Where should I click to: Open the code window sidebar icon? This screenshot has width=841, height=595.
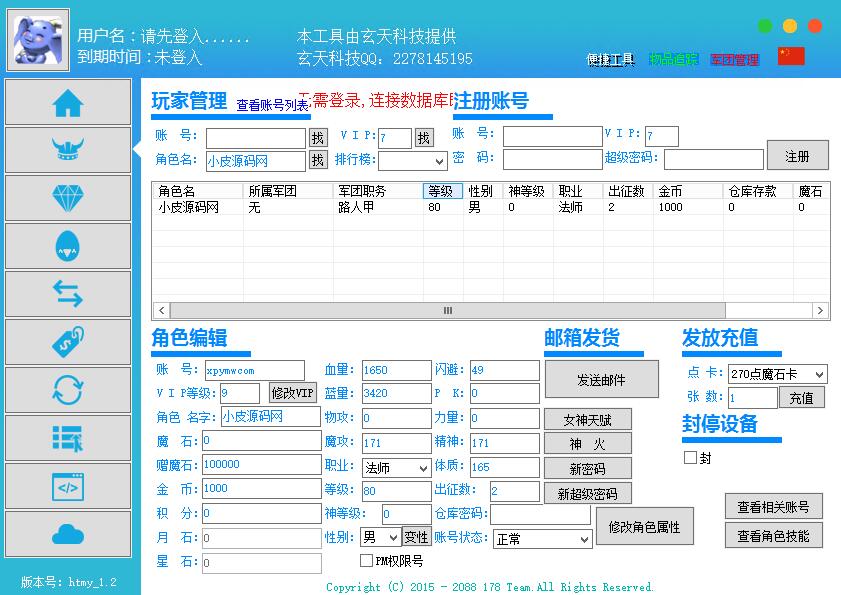coord(68,486)
